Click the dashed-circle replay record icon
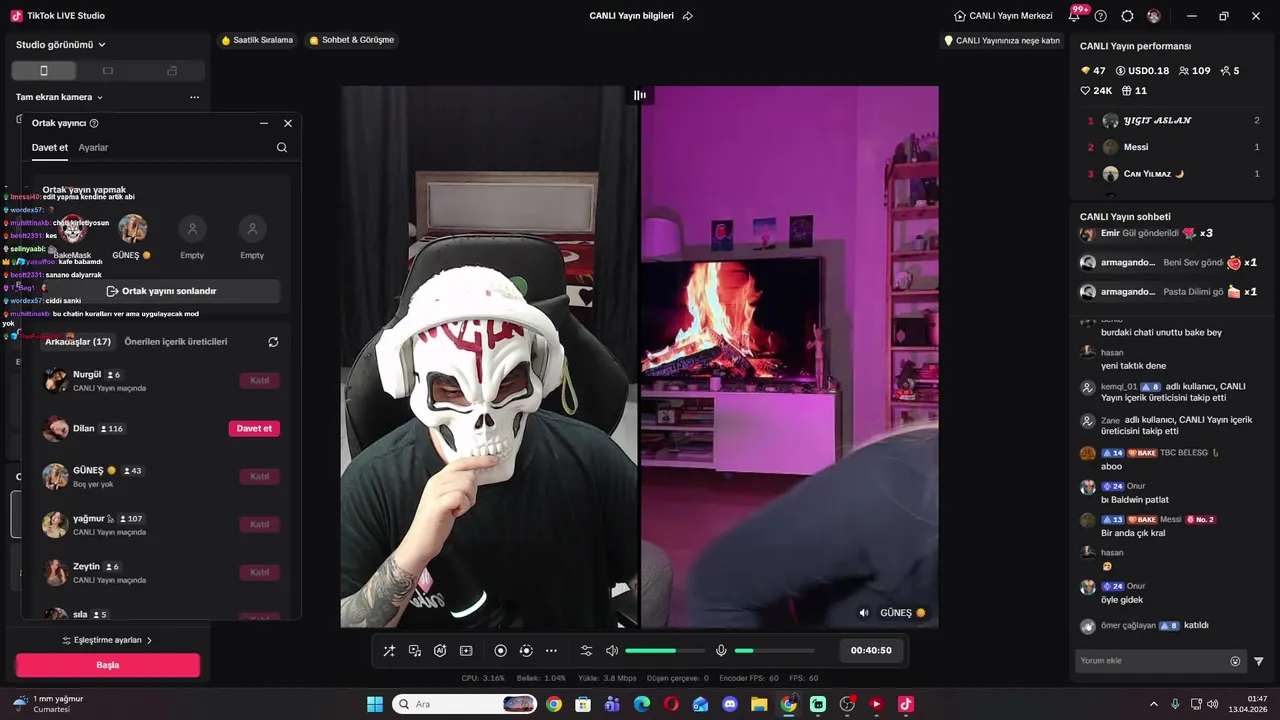The height and width of the screenshot is (720, 1280). [526, 651]
